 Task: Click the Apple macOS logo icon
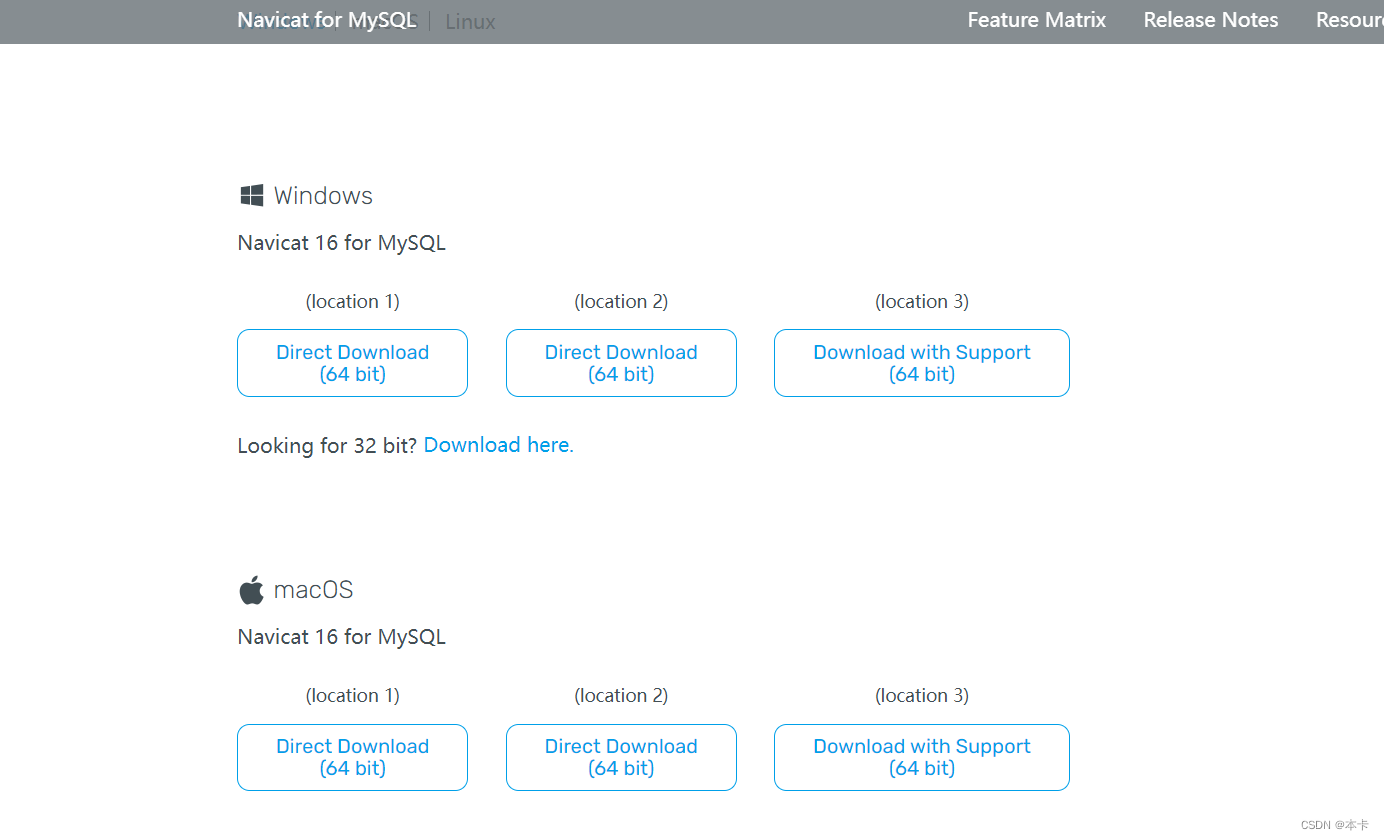click(251, 589)
